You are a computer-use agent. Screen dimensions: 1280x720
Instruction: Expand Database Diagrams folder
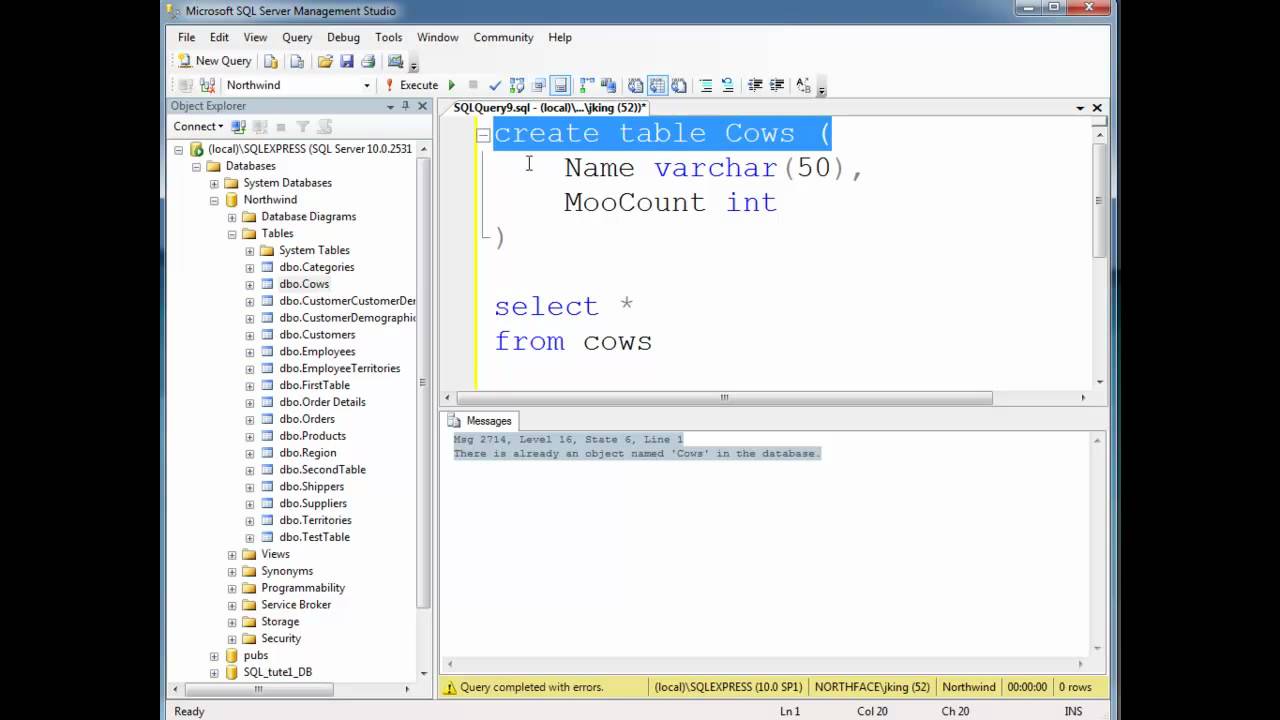(232, 217)
